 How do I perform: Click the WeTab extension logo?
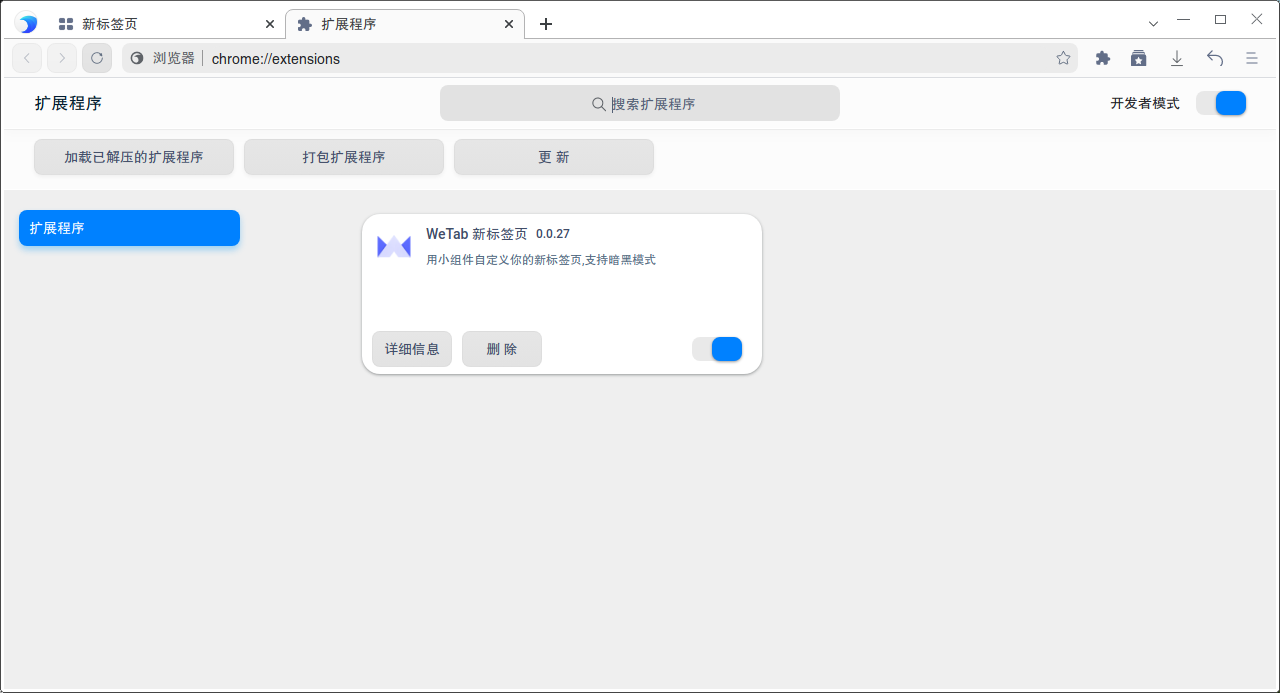pos(393,245)
